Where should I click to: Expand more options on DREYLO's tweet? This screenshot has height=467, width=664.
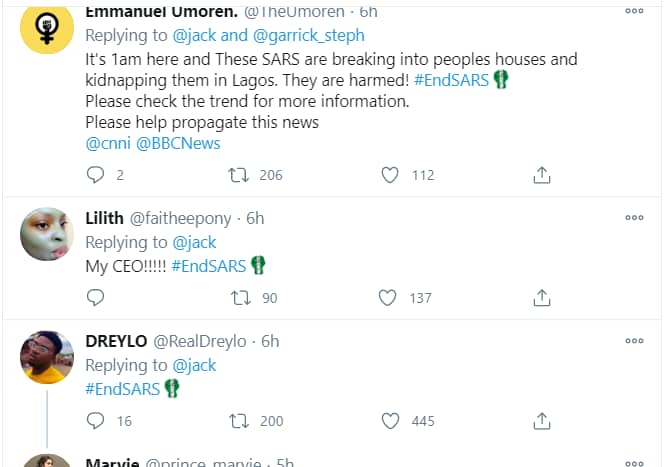[x=634, y=340]
